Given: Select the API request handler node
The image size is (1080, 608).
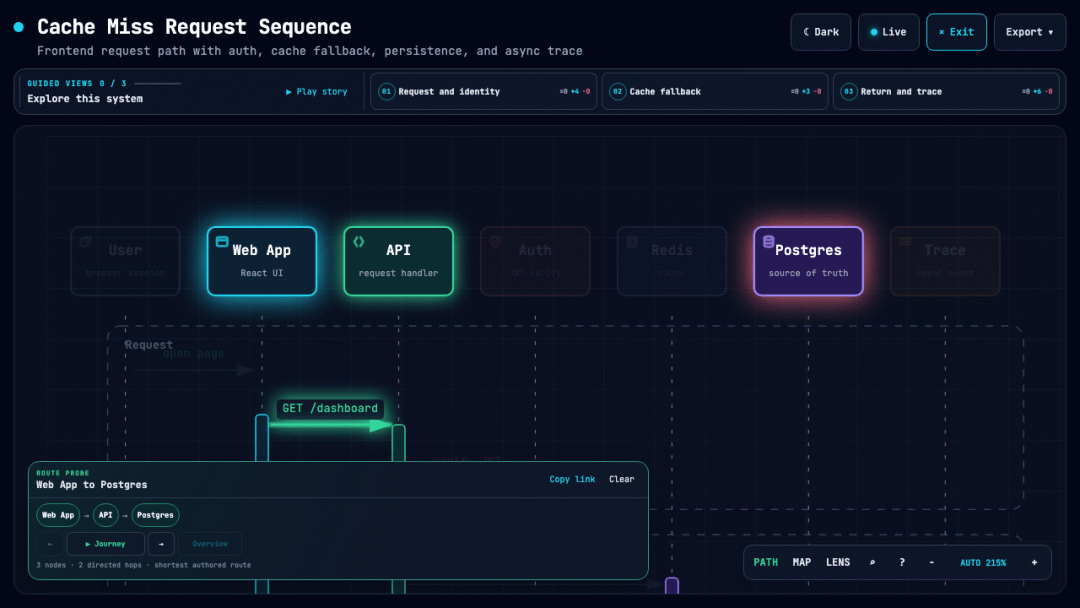Looking at the screenshot, I should point(398,261).
